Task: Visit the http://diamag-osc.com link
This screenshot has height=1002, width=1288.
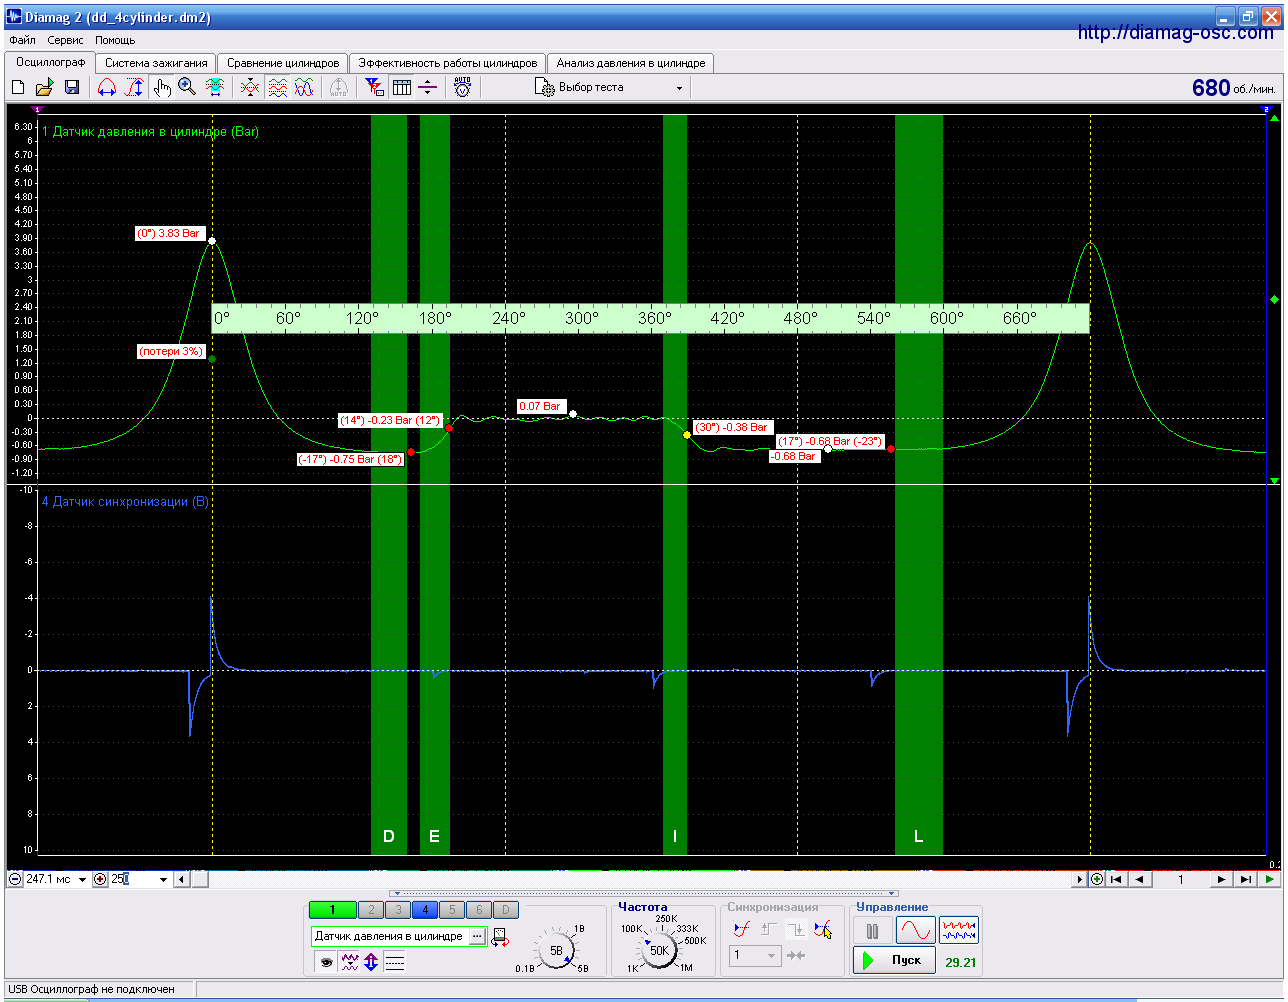Action: tap(1175, 33)
